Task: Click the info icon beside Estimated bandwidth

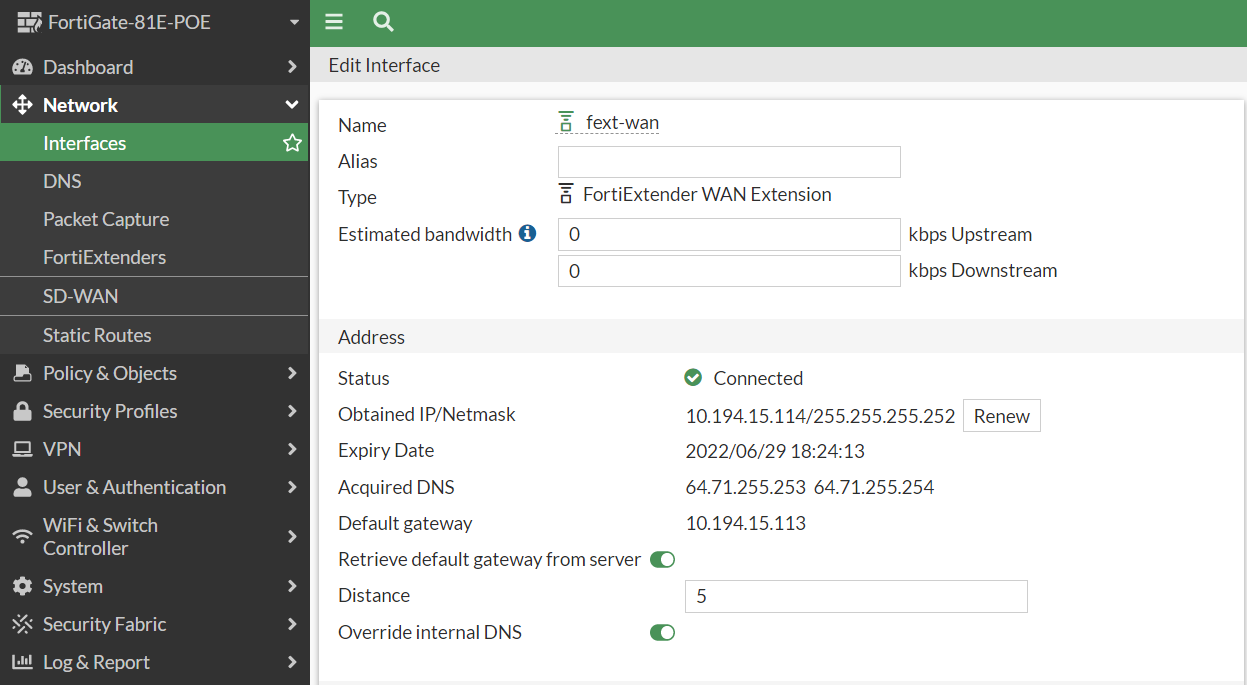Action: click(x=527, y=234)
